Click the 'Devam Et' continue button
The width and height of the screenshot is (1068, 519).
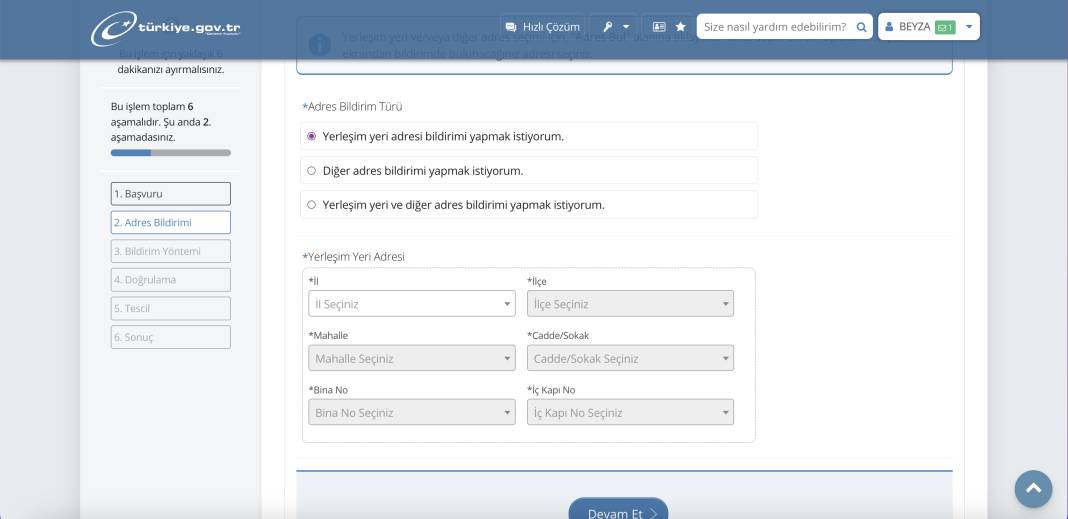tap(618, 509)
